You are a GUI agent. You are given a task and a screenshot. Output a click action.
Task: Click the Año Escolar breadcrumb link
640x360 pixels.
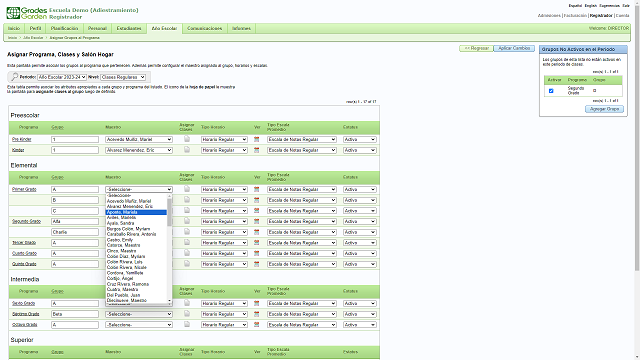click(x=33, y=38)
